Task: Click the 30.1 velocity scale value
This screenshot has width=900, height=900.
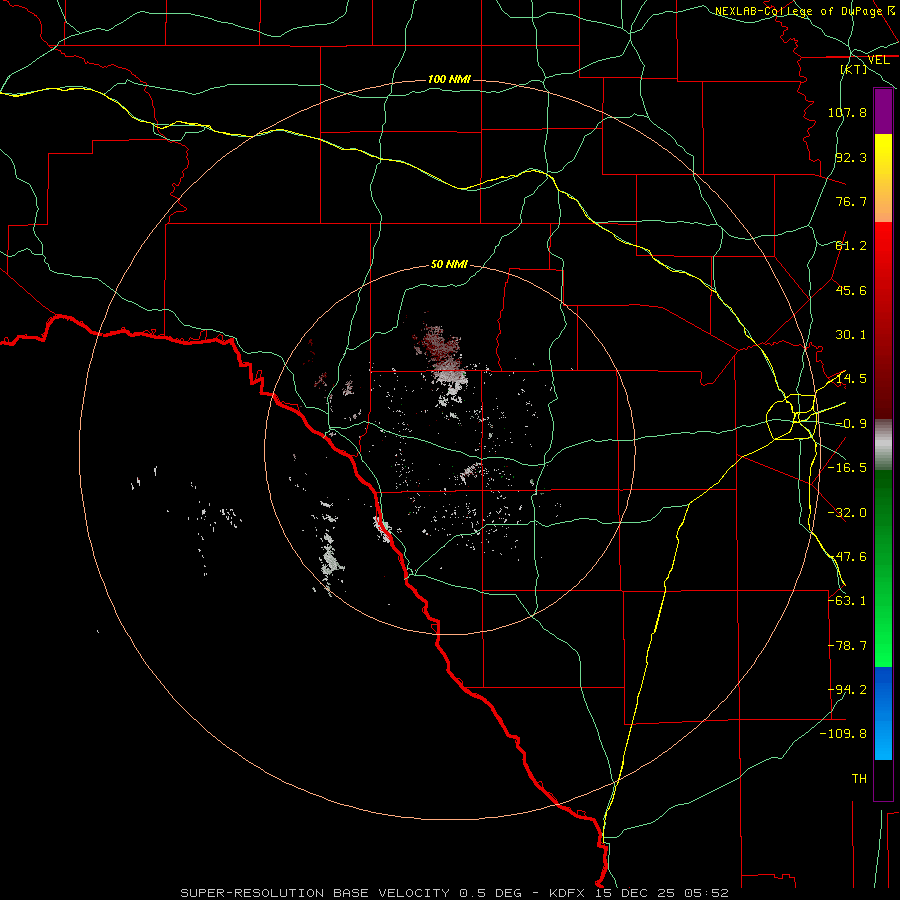Action: 851,335
